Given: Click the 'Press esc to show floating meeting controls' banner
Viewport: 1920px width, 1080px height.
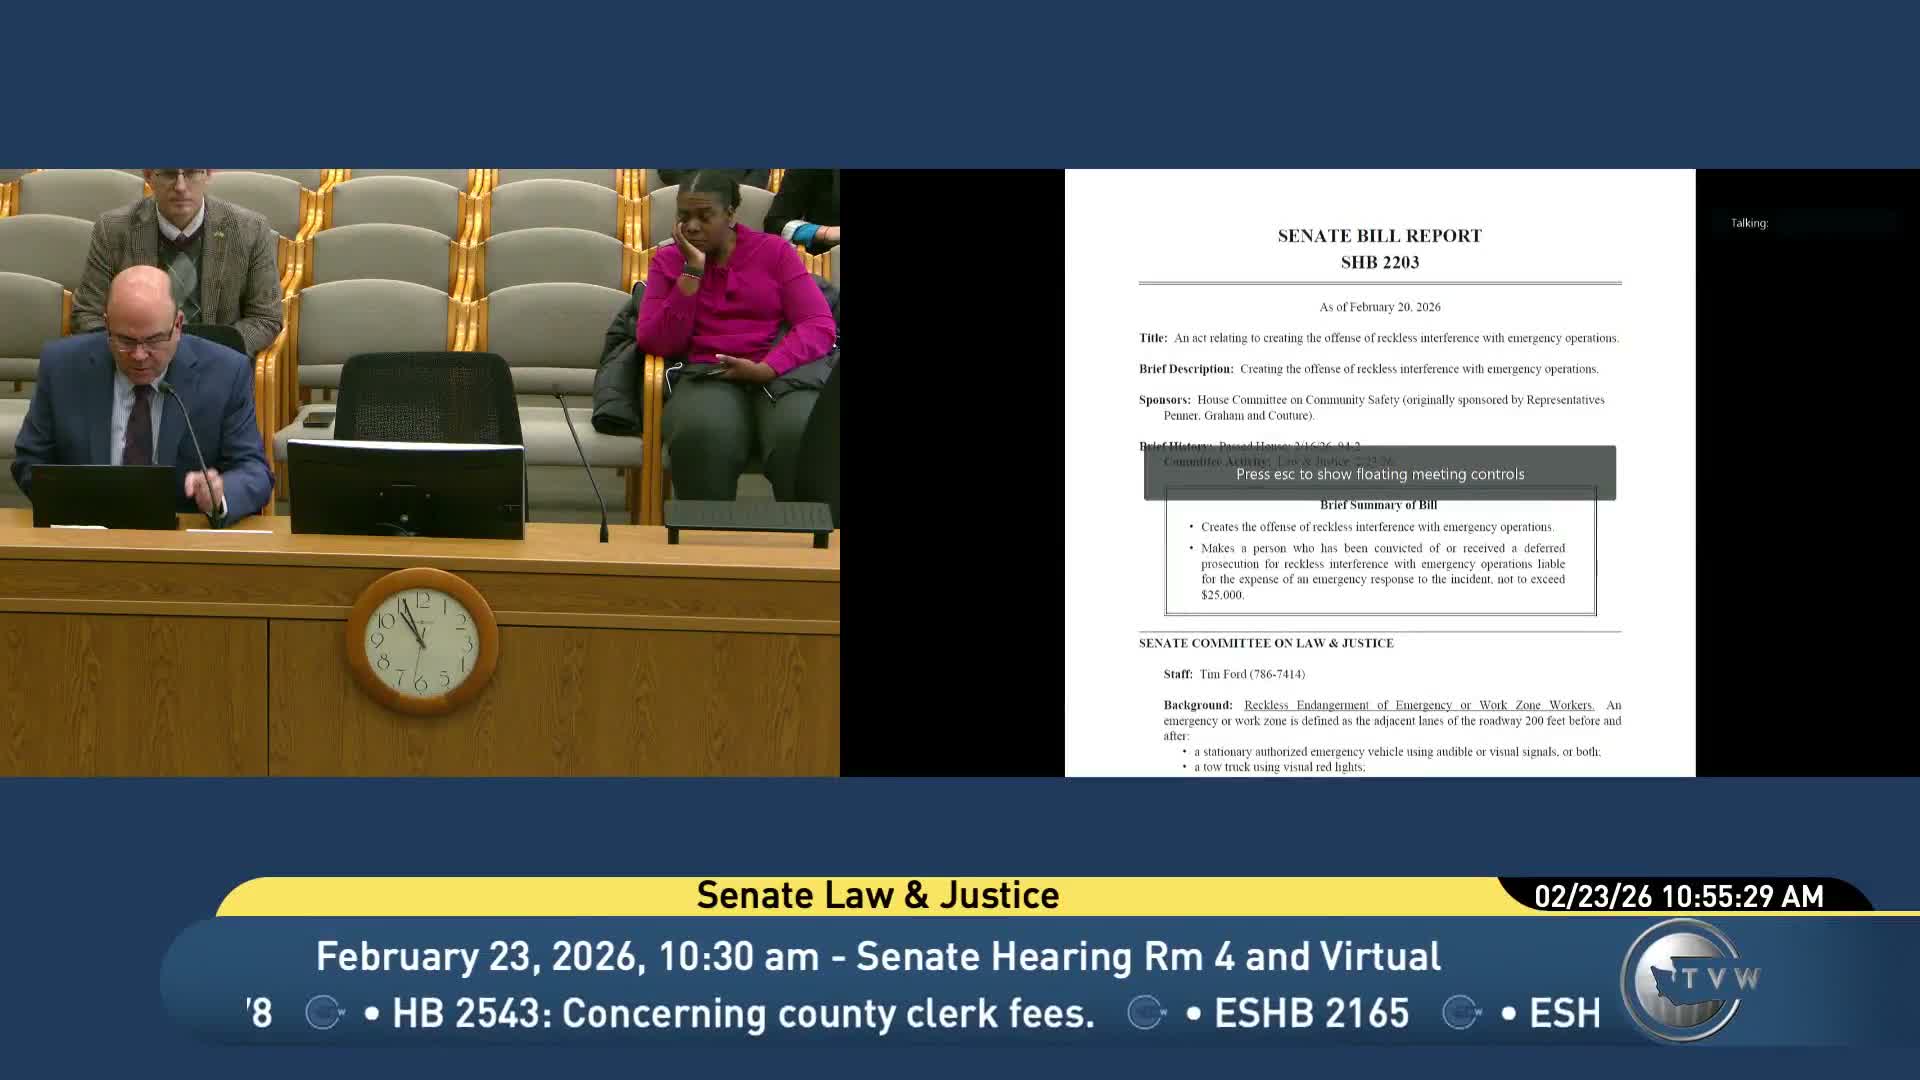Looking at the screenshot, I should tap(1379, 474).
